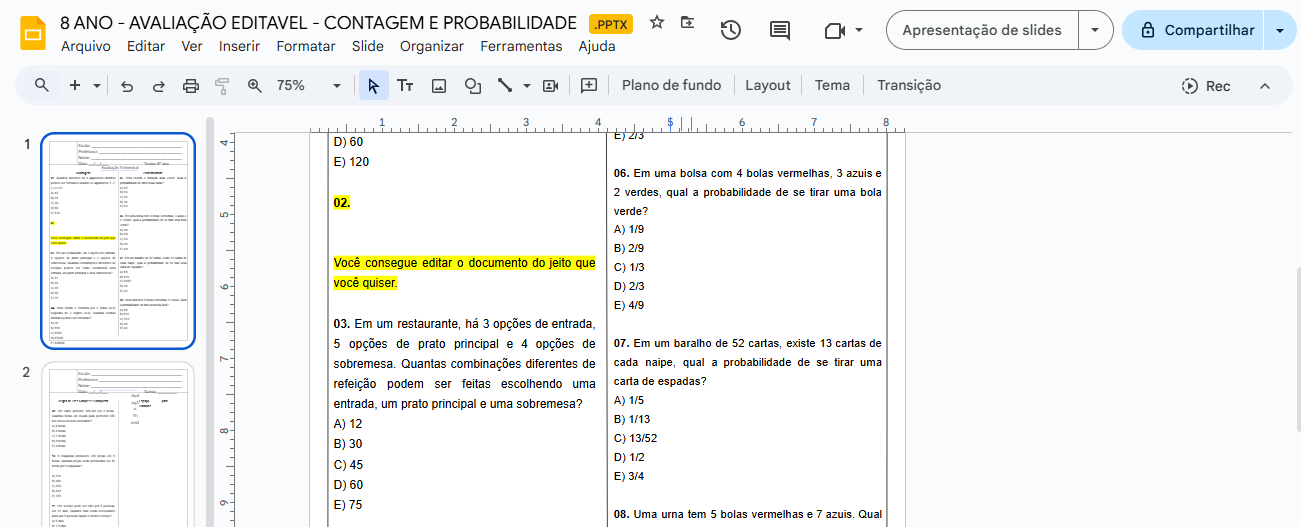1301x527 pixels.
Task: Click Apresentação de slides button
Action: (x=982, y=30)
